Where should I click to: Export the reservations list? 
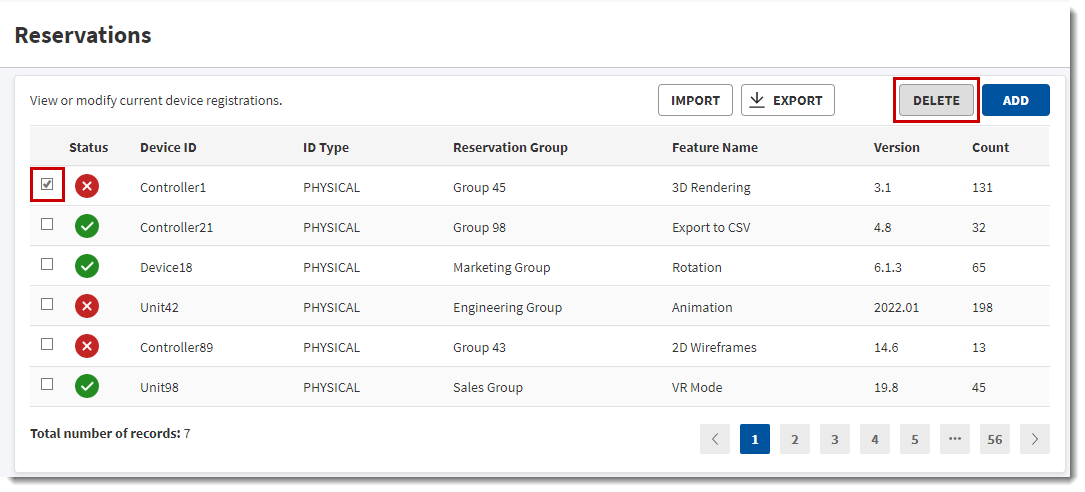(x=787, y=100)
